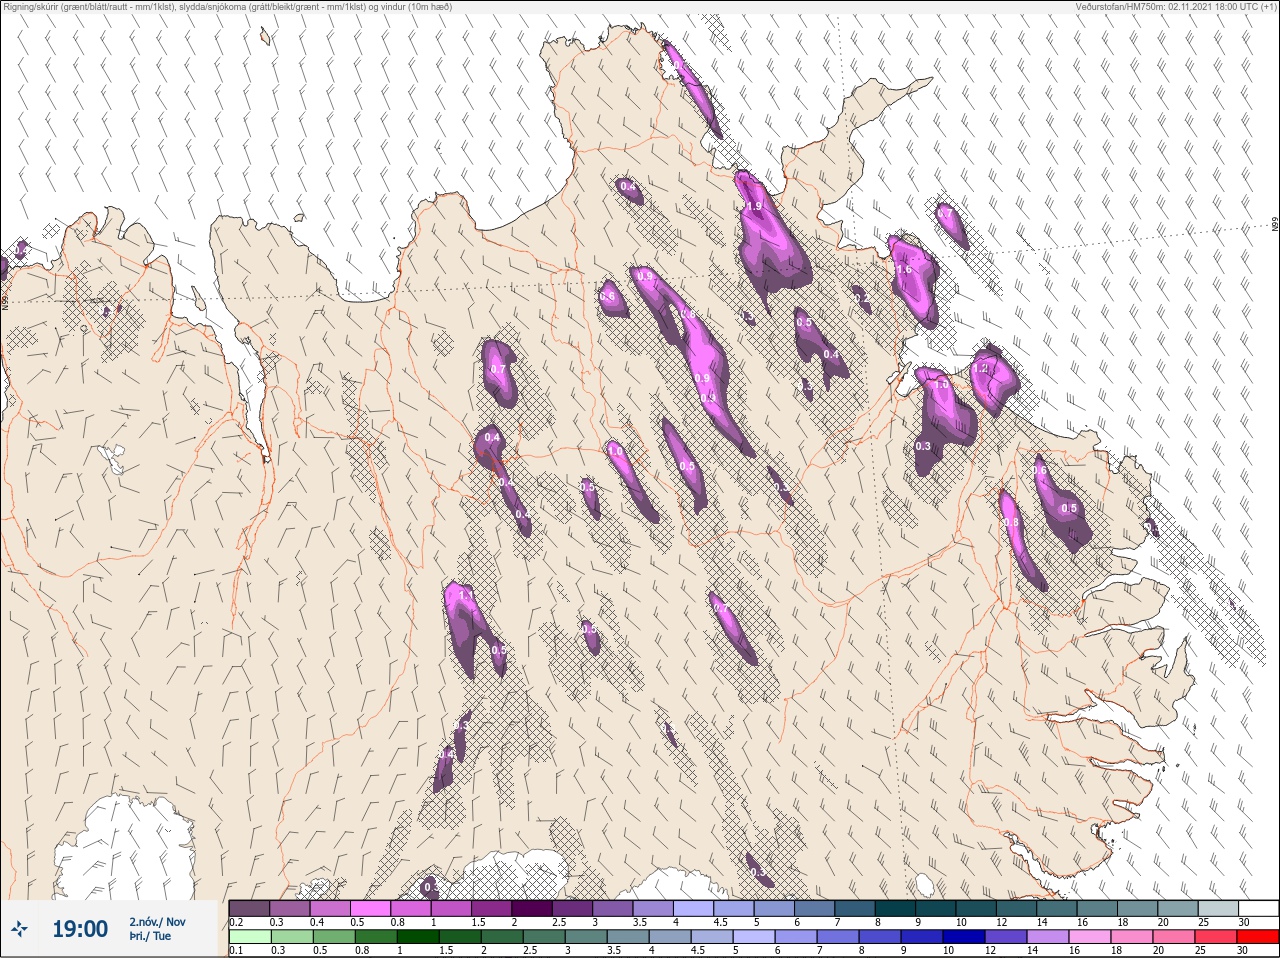Click the '0.1' value in the rain legend

click(x=236, y=951)
